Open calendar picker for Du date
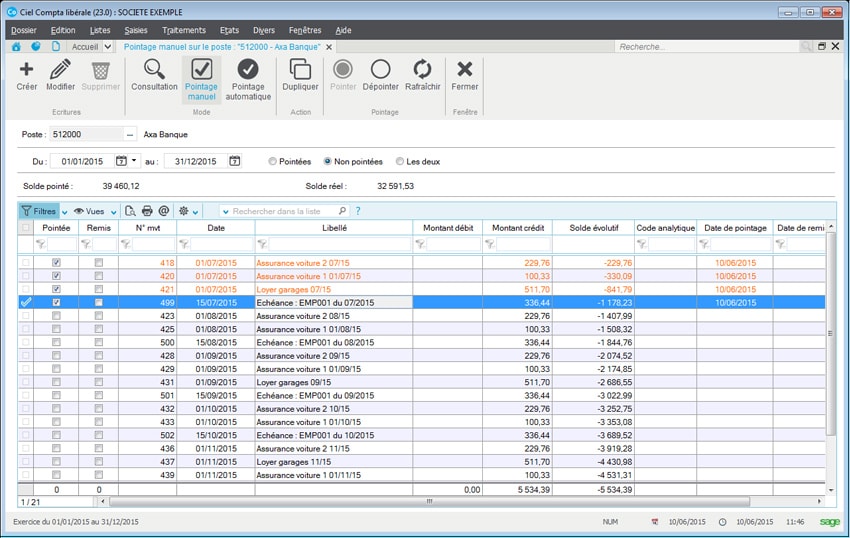The image size is (850, 538). pos(121,161)
